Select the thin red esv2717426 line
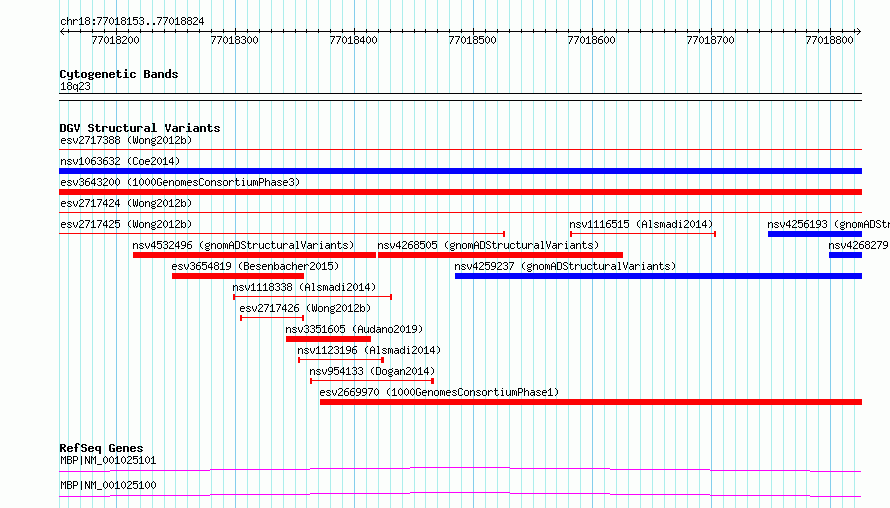 (x=272, y=318)
